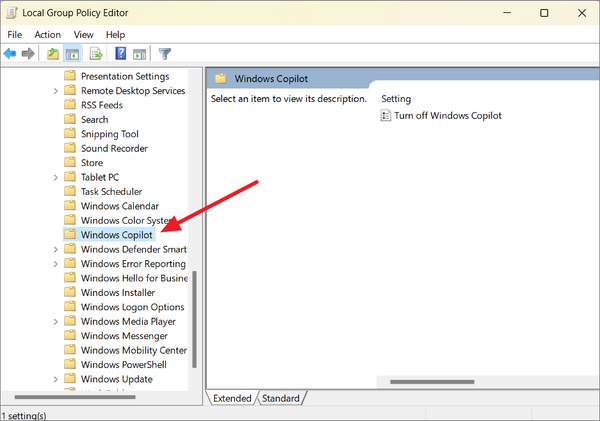
Task: Expand the Tablet PC tree node
Action: click(x=55, y=178)
